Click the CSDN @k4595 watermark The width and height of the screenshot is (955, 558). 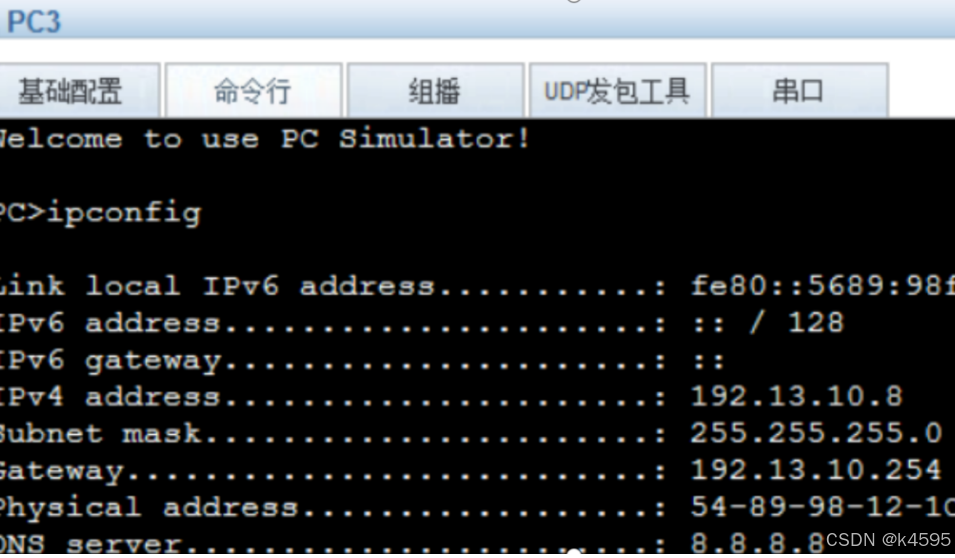(888, 540)
